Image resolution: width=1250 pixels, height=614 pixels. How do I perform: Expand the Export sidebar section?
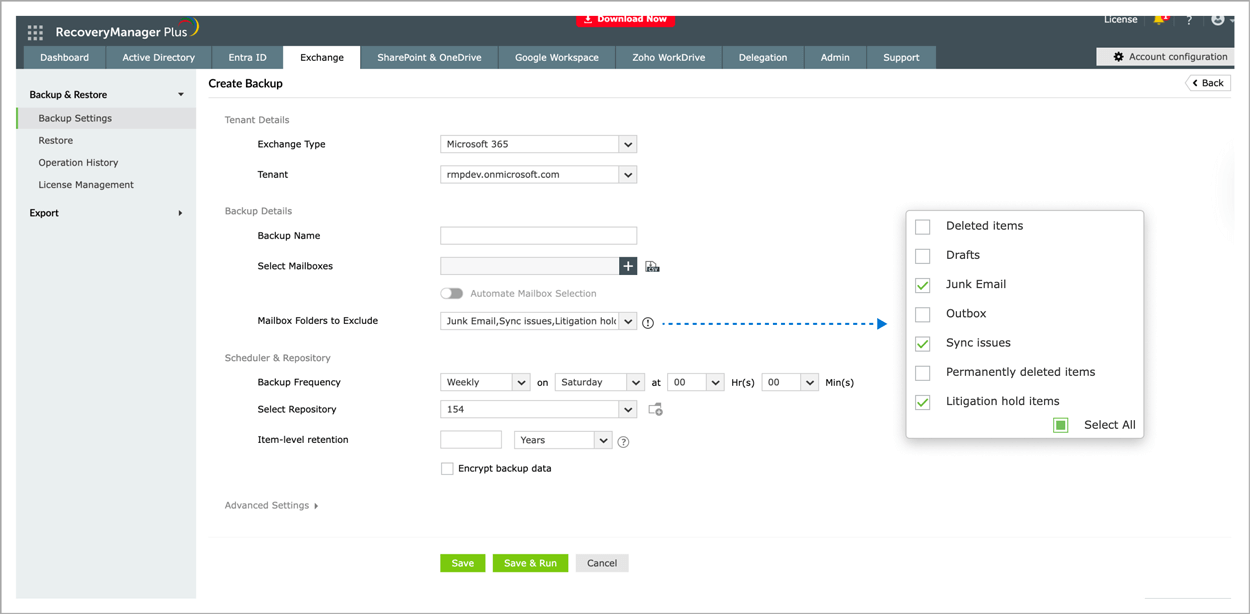(x=180, y=213)
